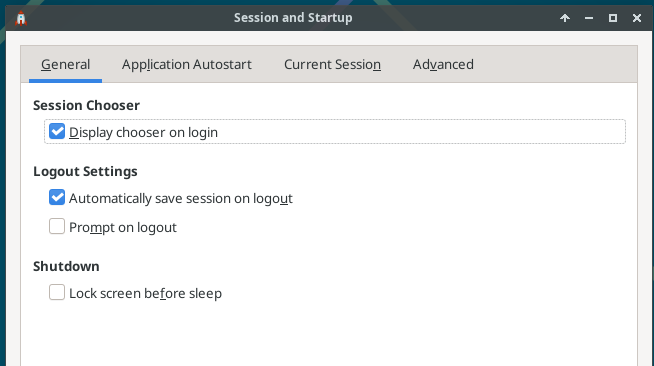The width and height of the screenshot is (654, 366).
Task: Close the Session and Startup dialog
Action: (636, 18)
